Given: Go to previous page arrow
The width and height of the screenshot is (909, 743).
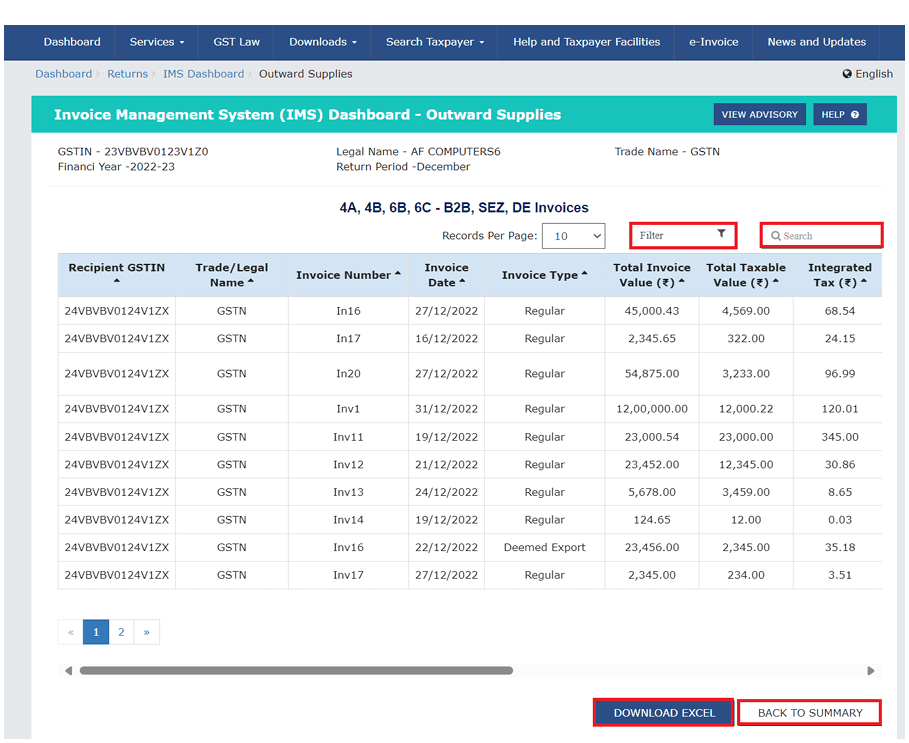Looking at the screenshot, I should click(x=71, y=632).
